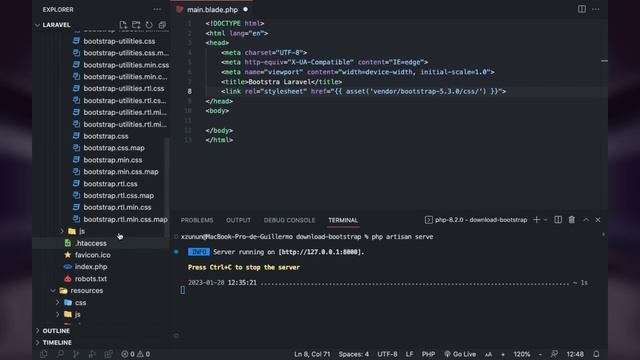Click the plus zoom-in icon in status bar

[502, 354]
